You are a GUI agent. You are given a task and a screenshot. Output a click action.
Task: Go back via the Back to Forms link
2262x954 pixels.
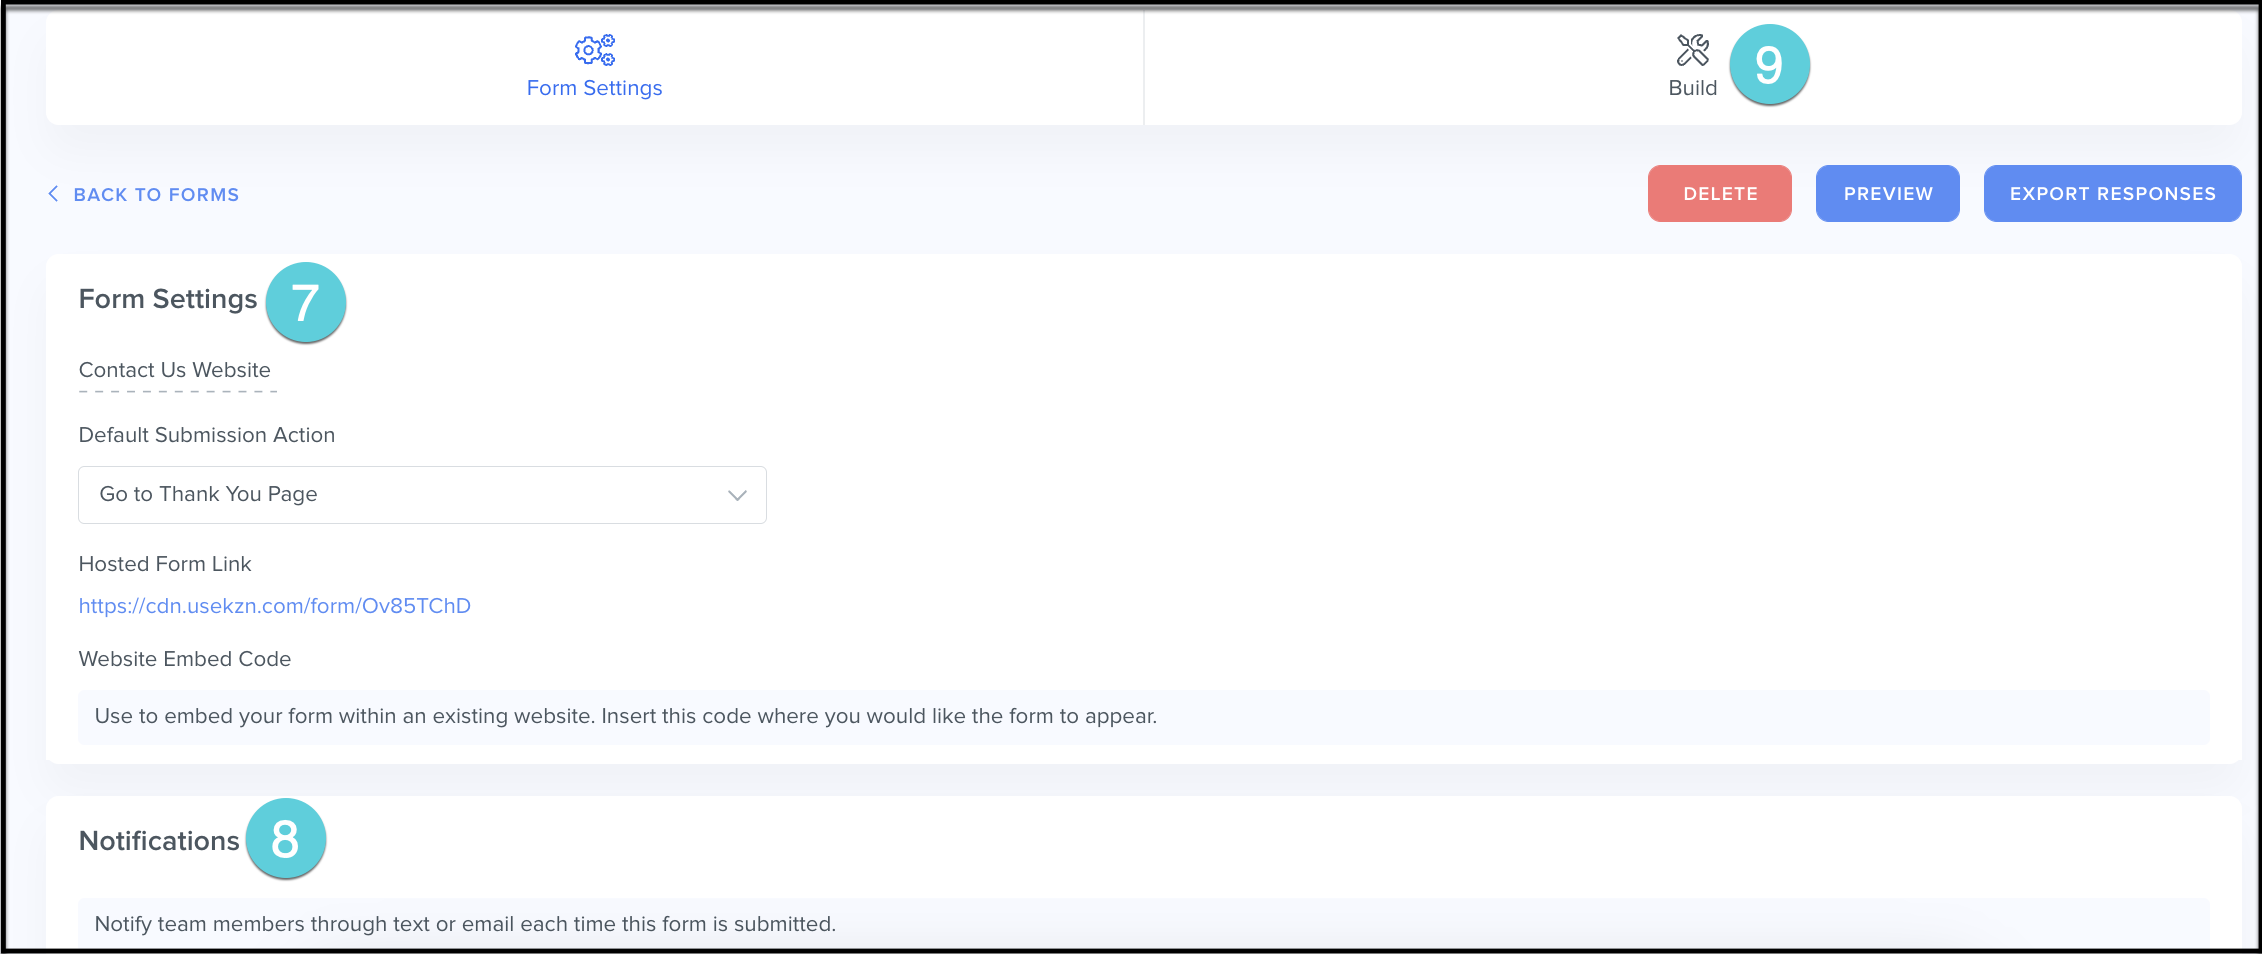click(156, 195)
